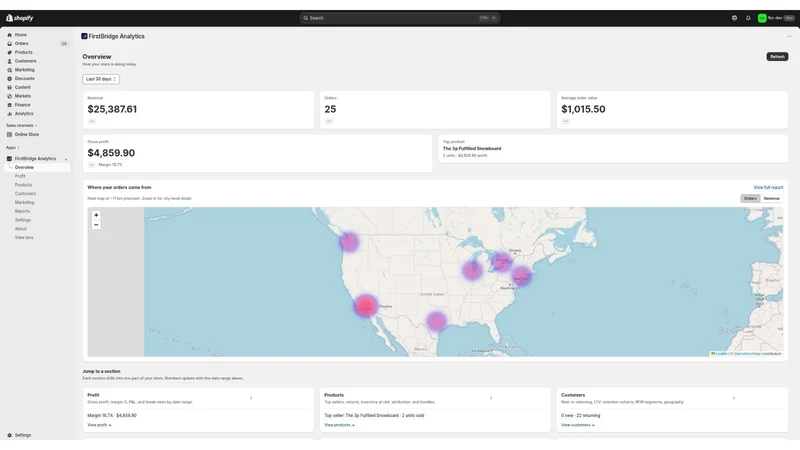Click the Southern California heat spot

[x=365, y=306]
